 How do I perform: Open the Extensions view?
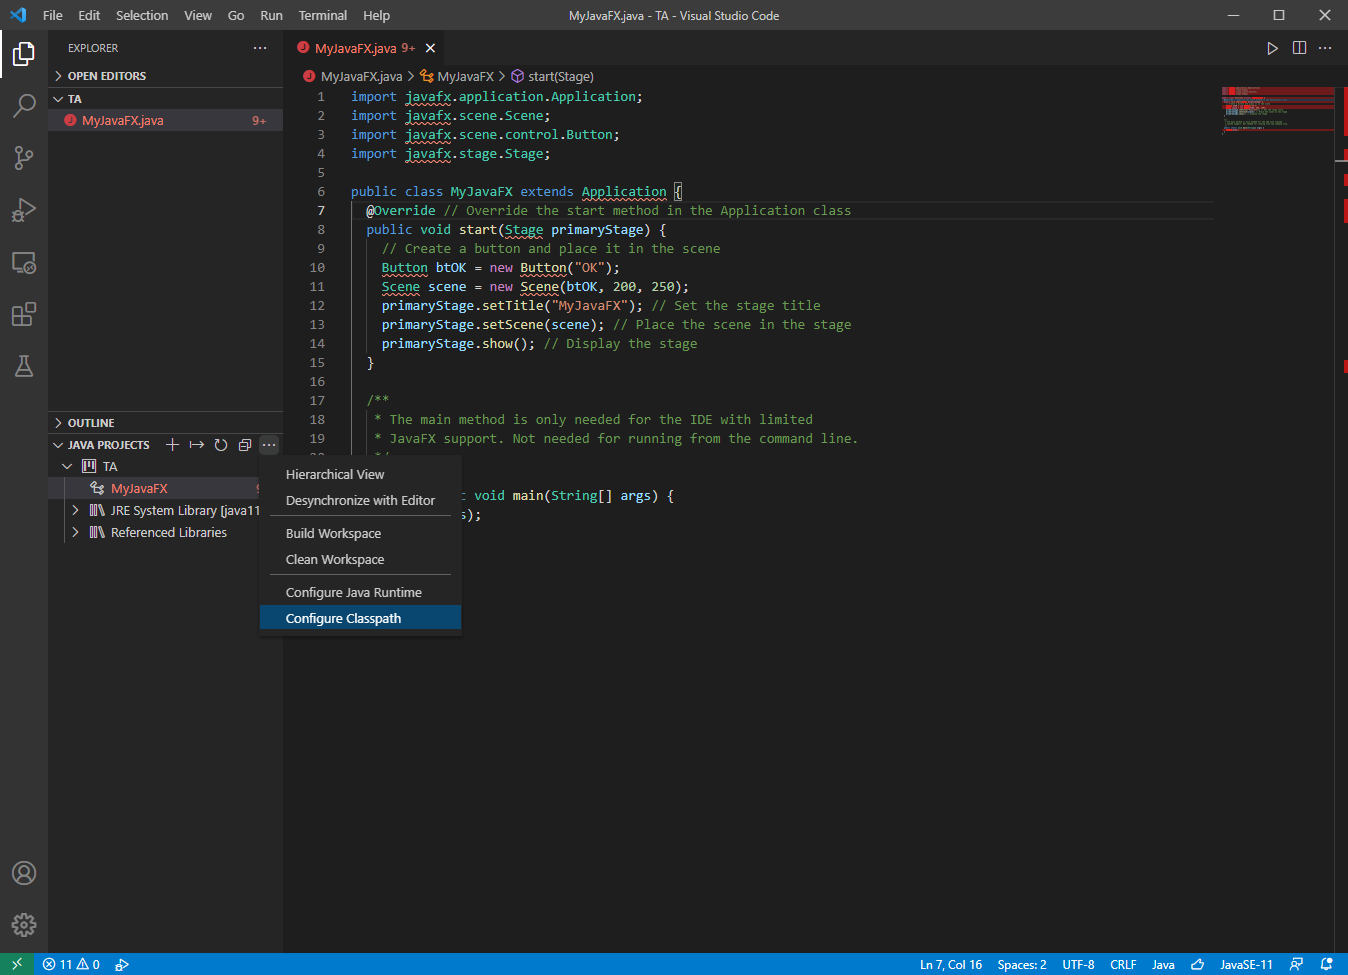(x=24, y=314)
